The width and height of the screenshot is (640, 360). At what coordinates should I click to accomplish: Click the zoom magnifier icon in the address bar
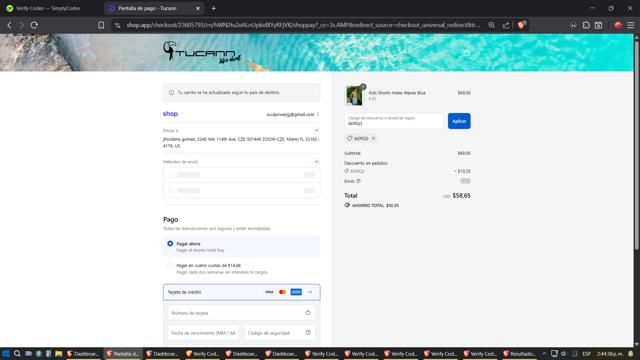point(491,25)
